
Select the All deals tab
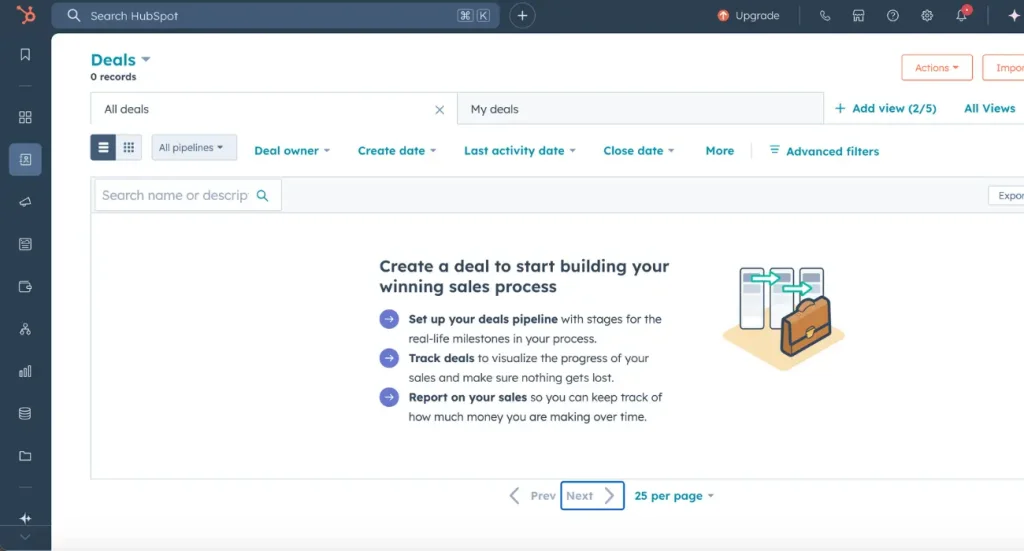coord(274,109)
